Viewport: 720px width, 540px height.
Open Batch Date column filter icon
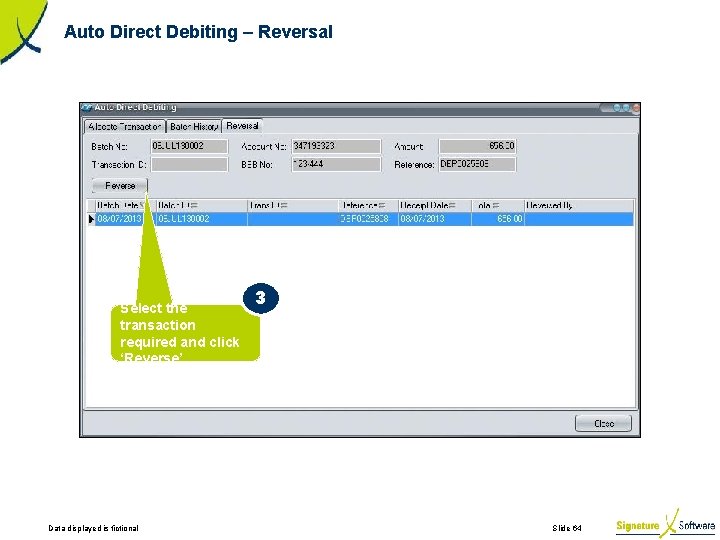point(142,206)
